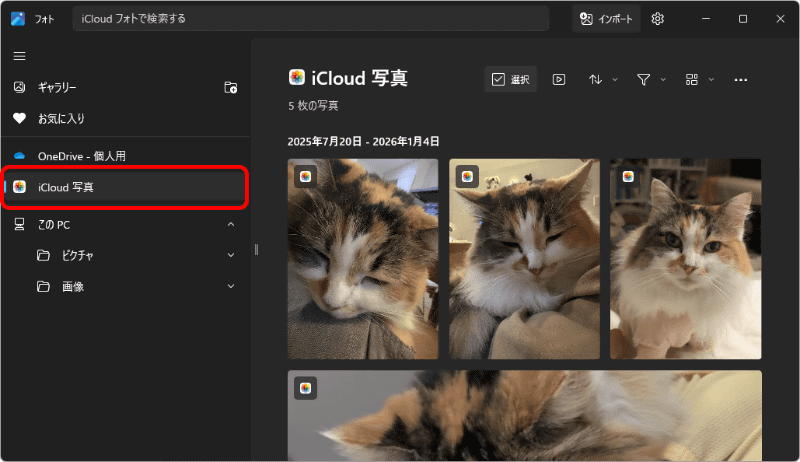The height and width of the screenshot is (462, 800).
Task: Click the iCloud badge on second photo
Action: [x=467, y=176]
